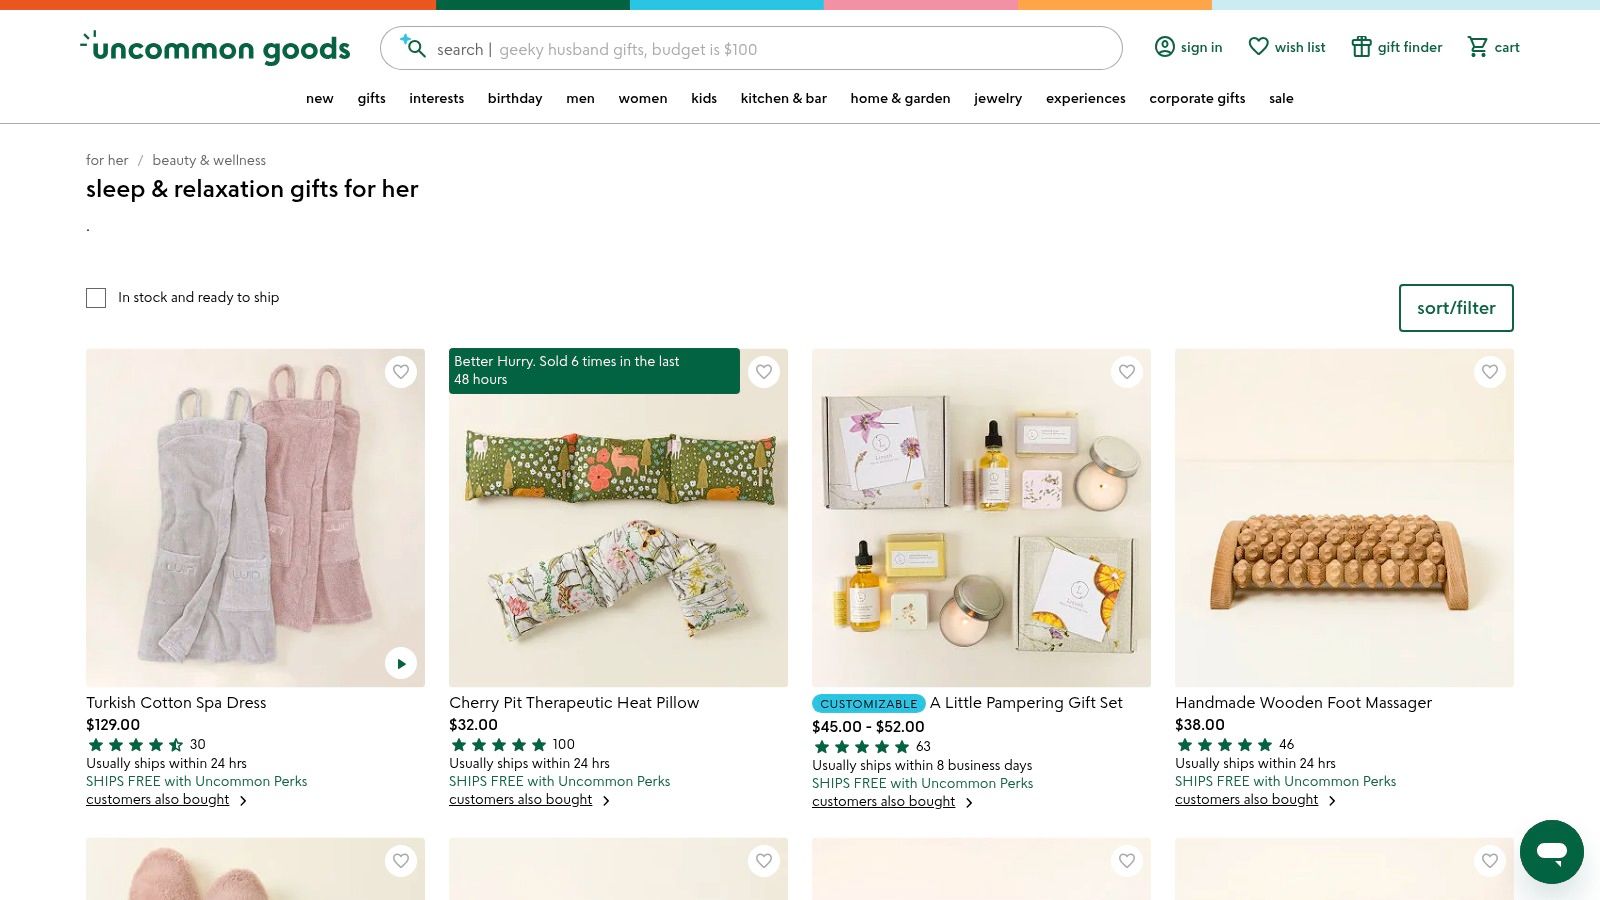Click the cart link text

click(x=1507, y=47)
